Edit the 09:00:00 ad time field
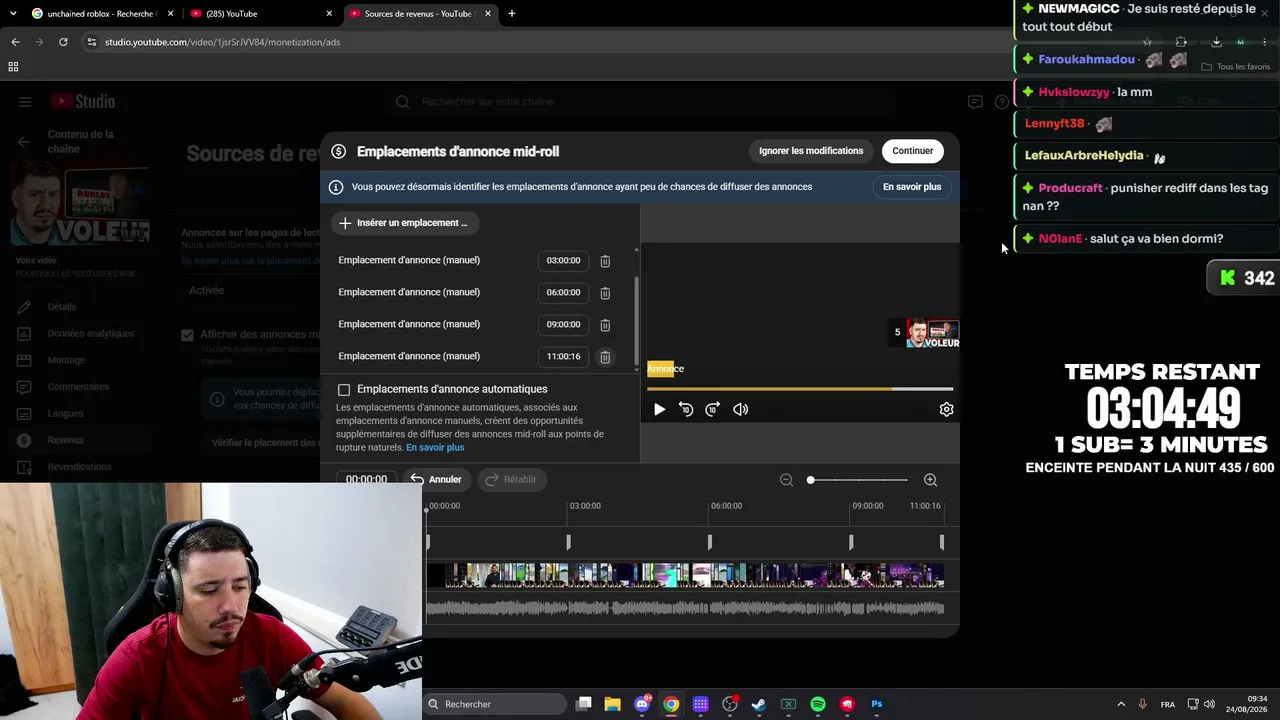The image size is (1280, 720). [563, 325]
